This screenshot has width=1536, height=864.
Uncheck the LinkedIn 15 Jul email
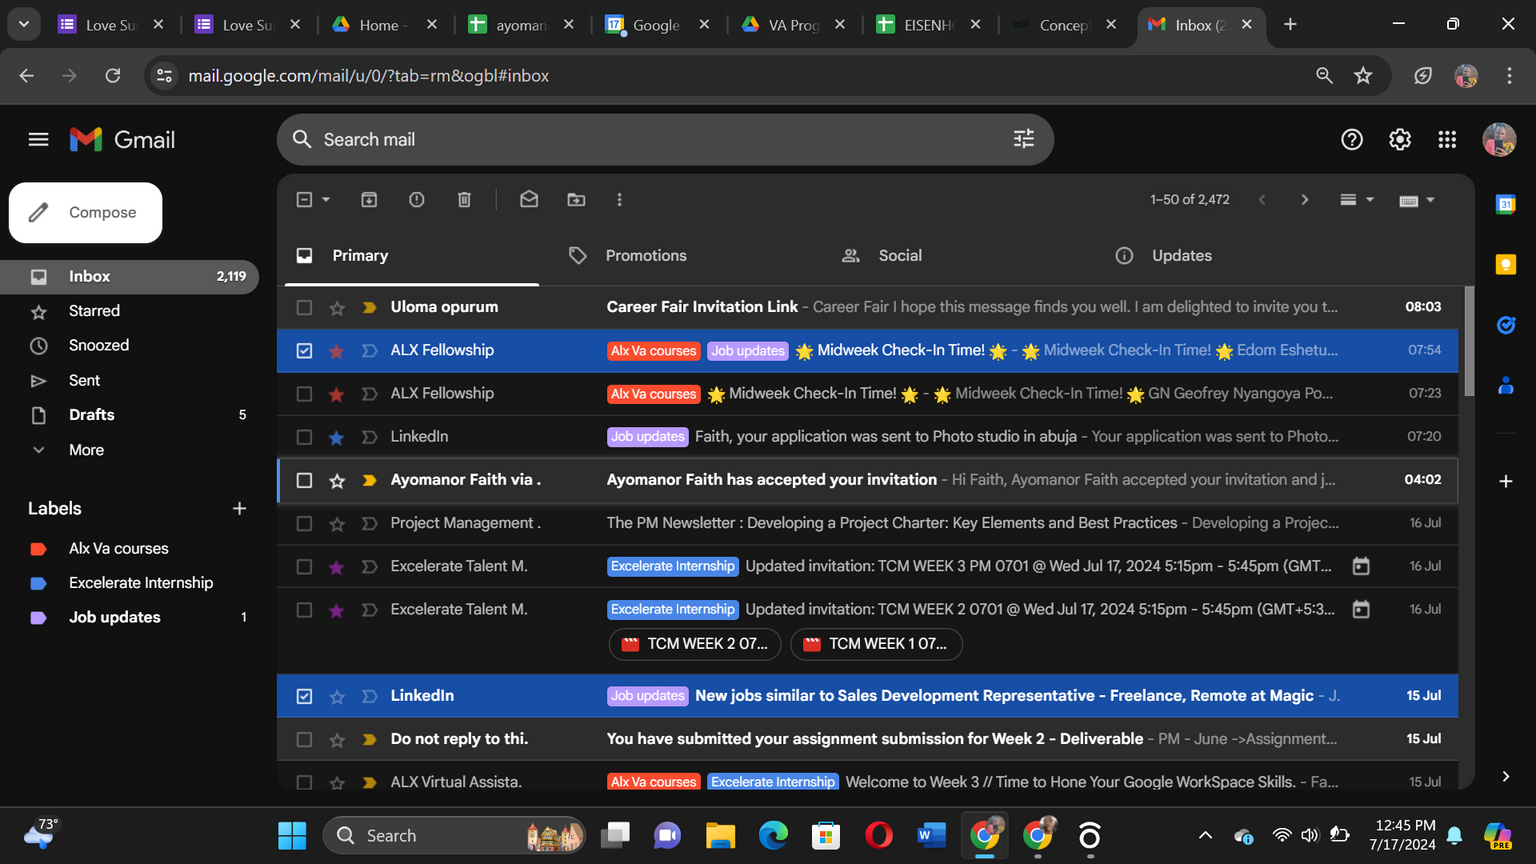[304, 696]
